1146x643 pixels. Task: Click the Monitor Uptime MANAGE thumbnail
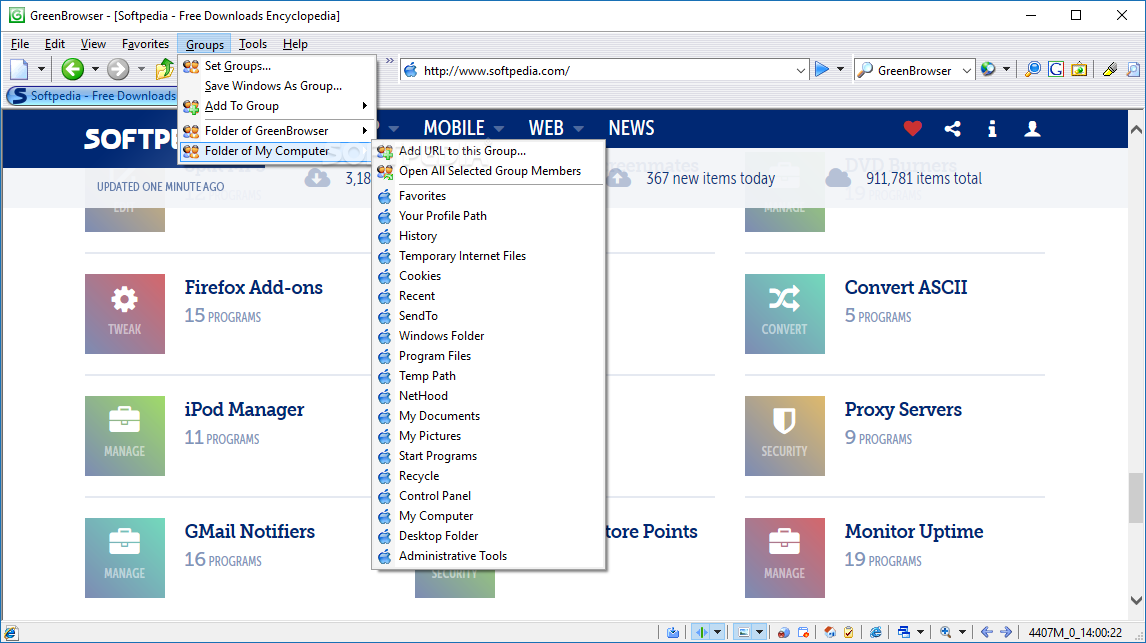pyautogui.click(x=784, y=558)
